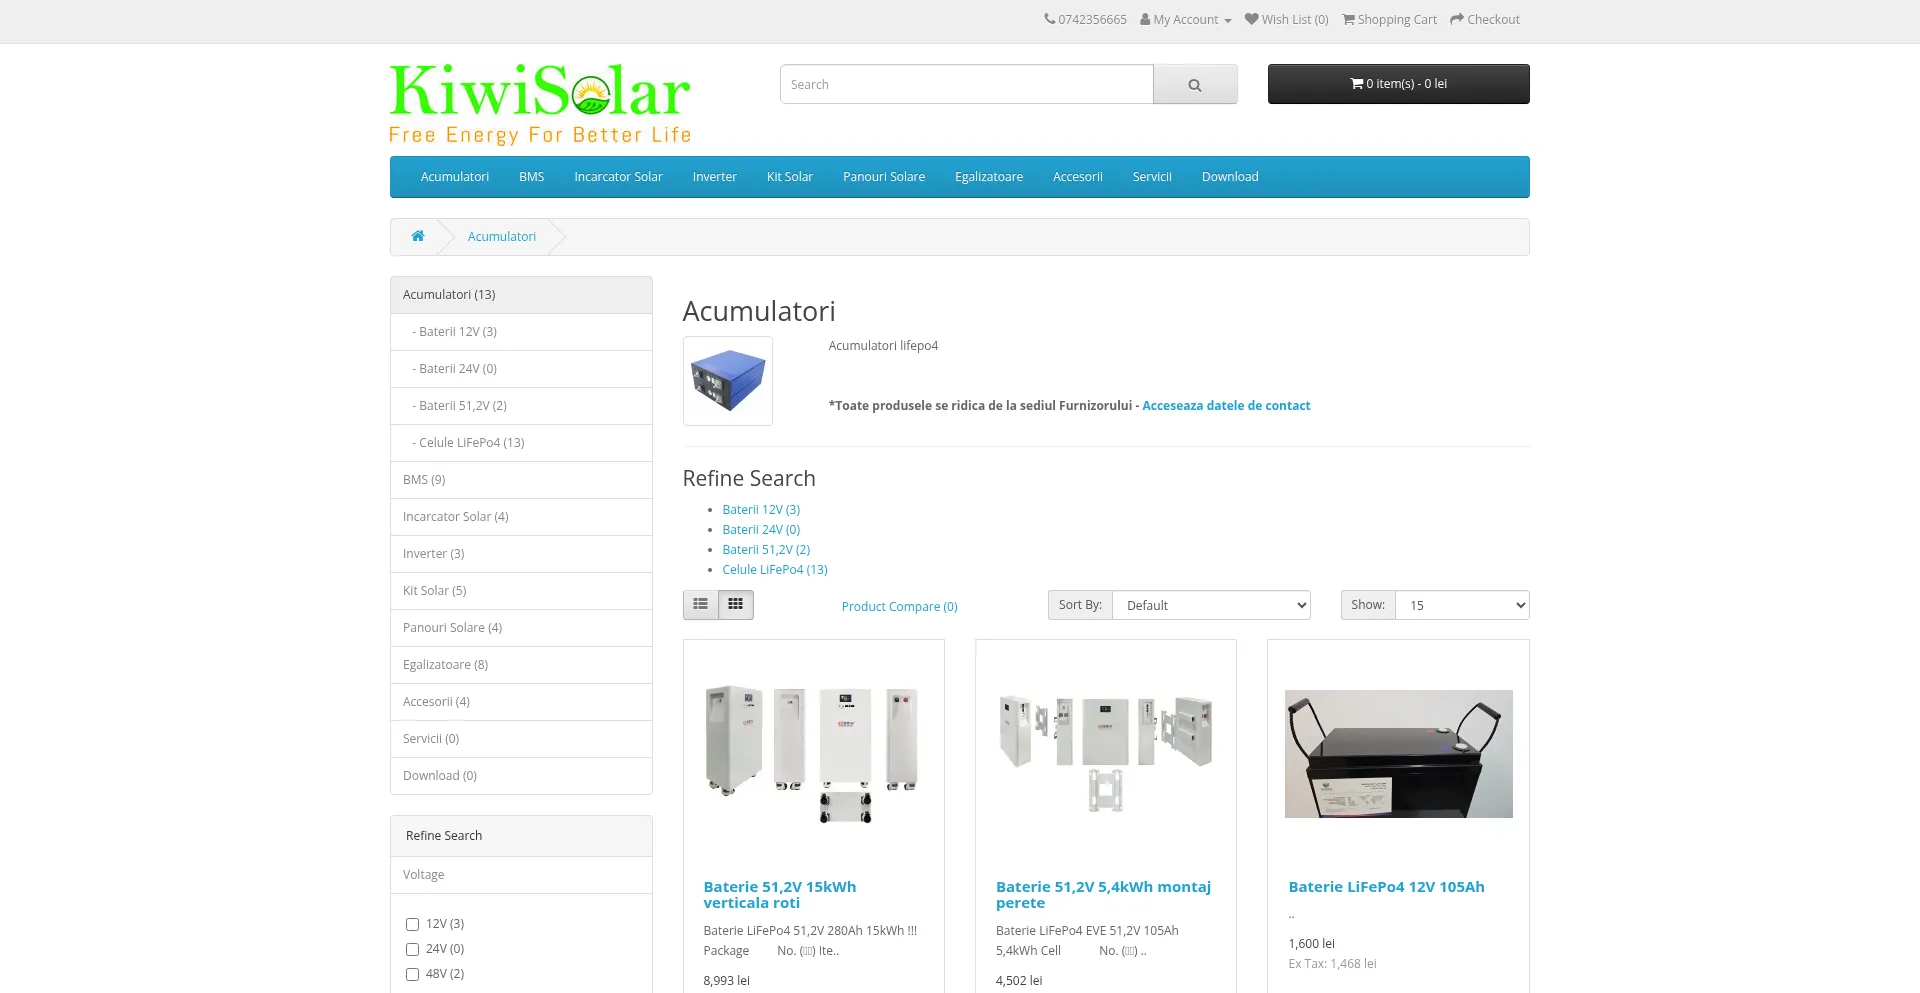Click the Acceseaza datele de contact link
The image size is (1920, 993).
click(x=1226, y=405)
